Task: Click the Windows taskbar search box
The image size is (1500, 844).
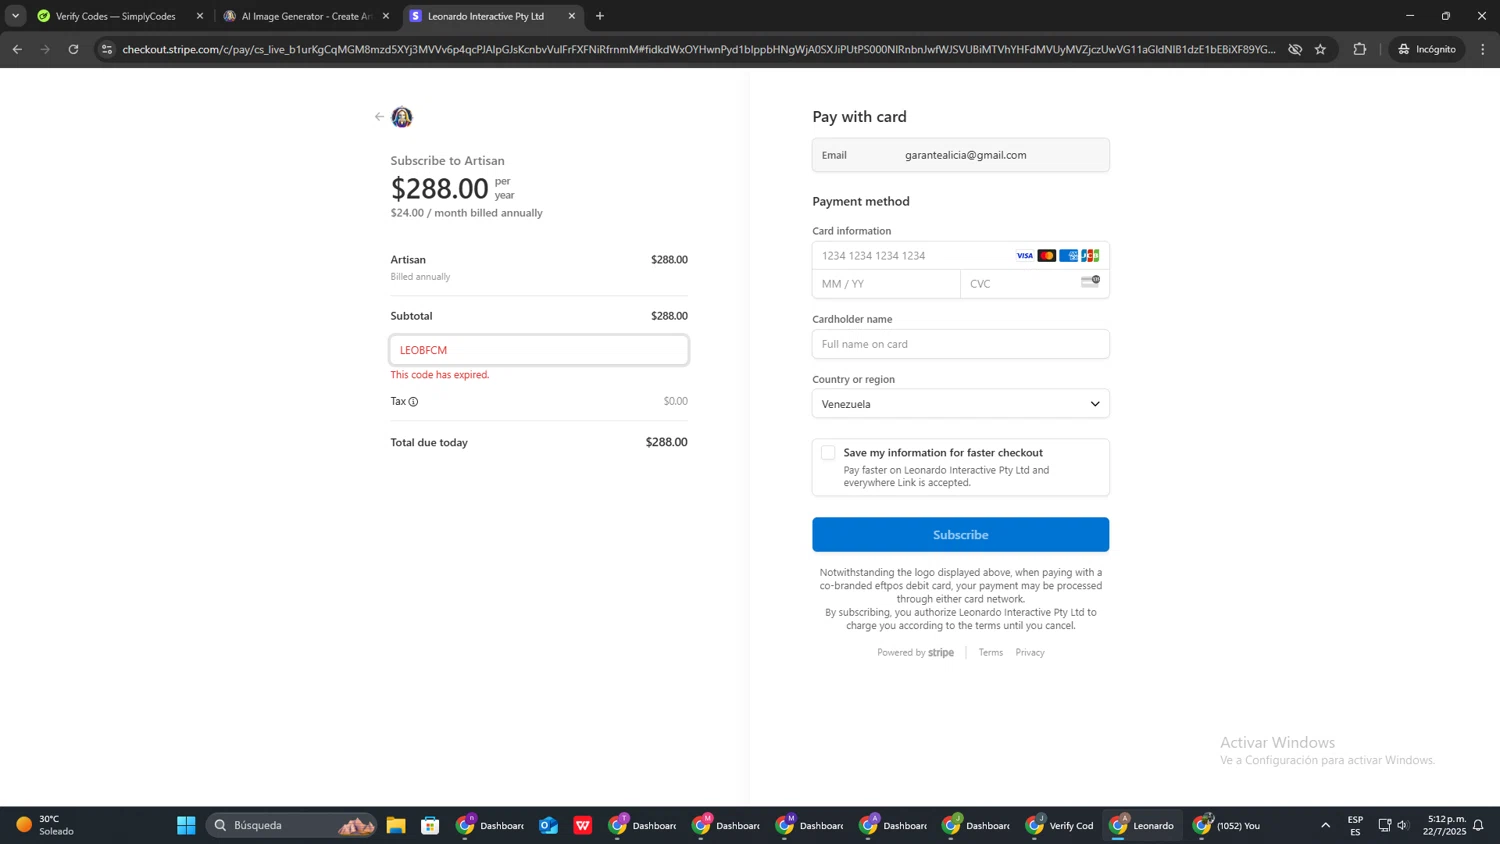Action: (x=290, y=825)
